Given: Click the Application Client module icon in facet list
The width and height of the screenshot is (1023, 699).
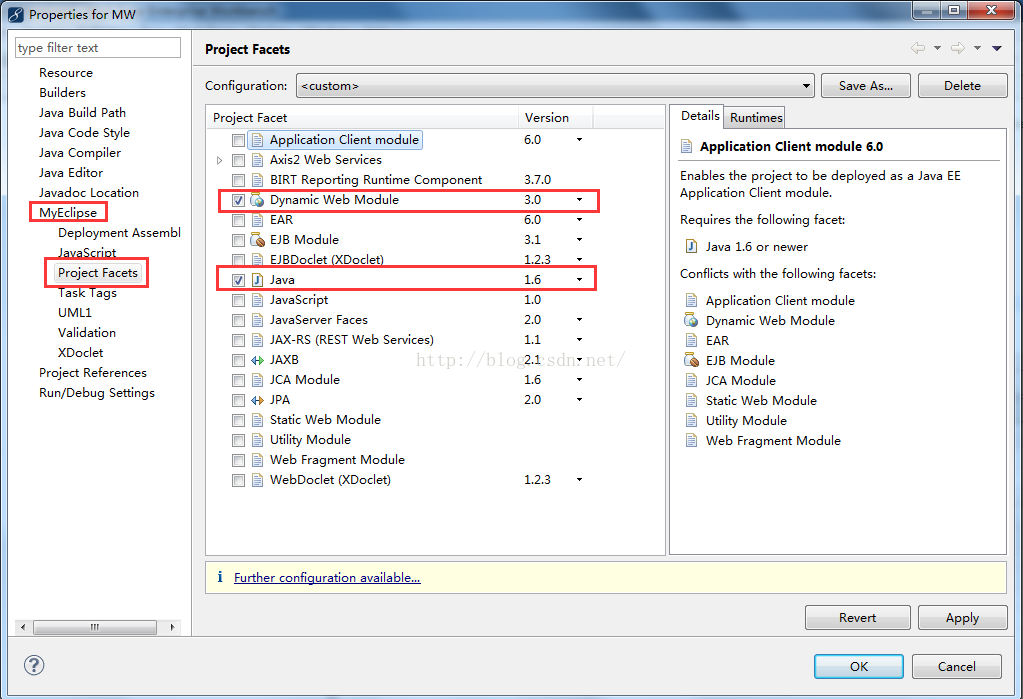Looking at the screenshot, I should pyautogui.click(x=257, y=140).
